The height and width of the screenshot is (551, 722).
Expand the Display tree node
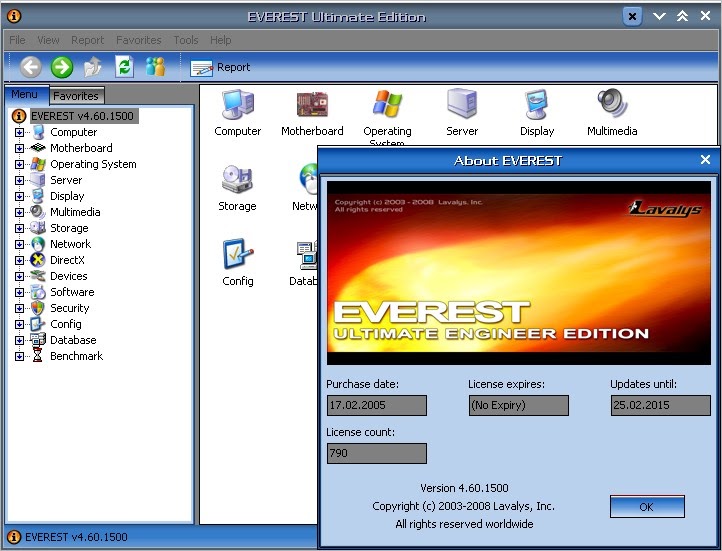click(x=19, y=197)
